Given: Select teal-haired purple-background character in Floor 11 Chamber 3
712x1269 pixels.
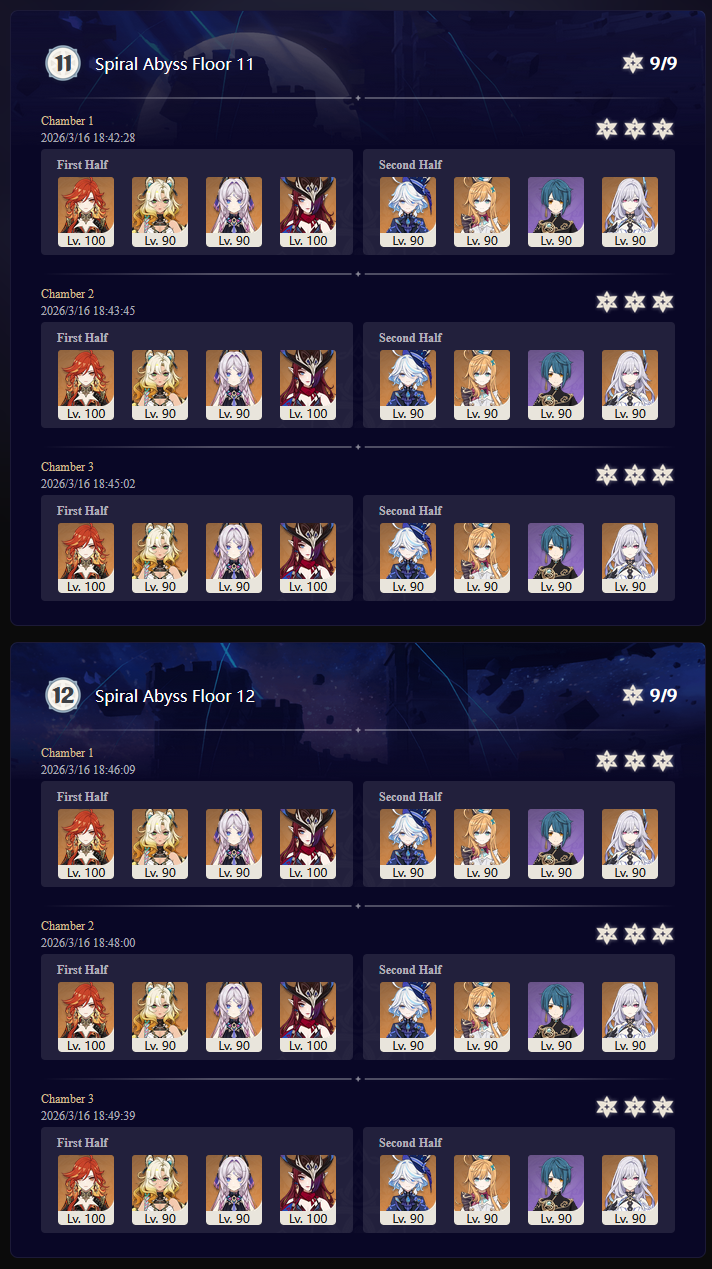Looking at the screenshot, I should click(556, 558).
